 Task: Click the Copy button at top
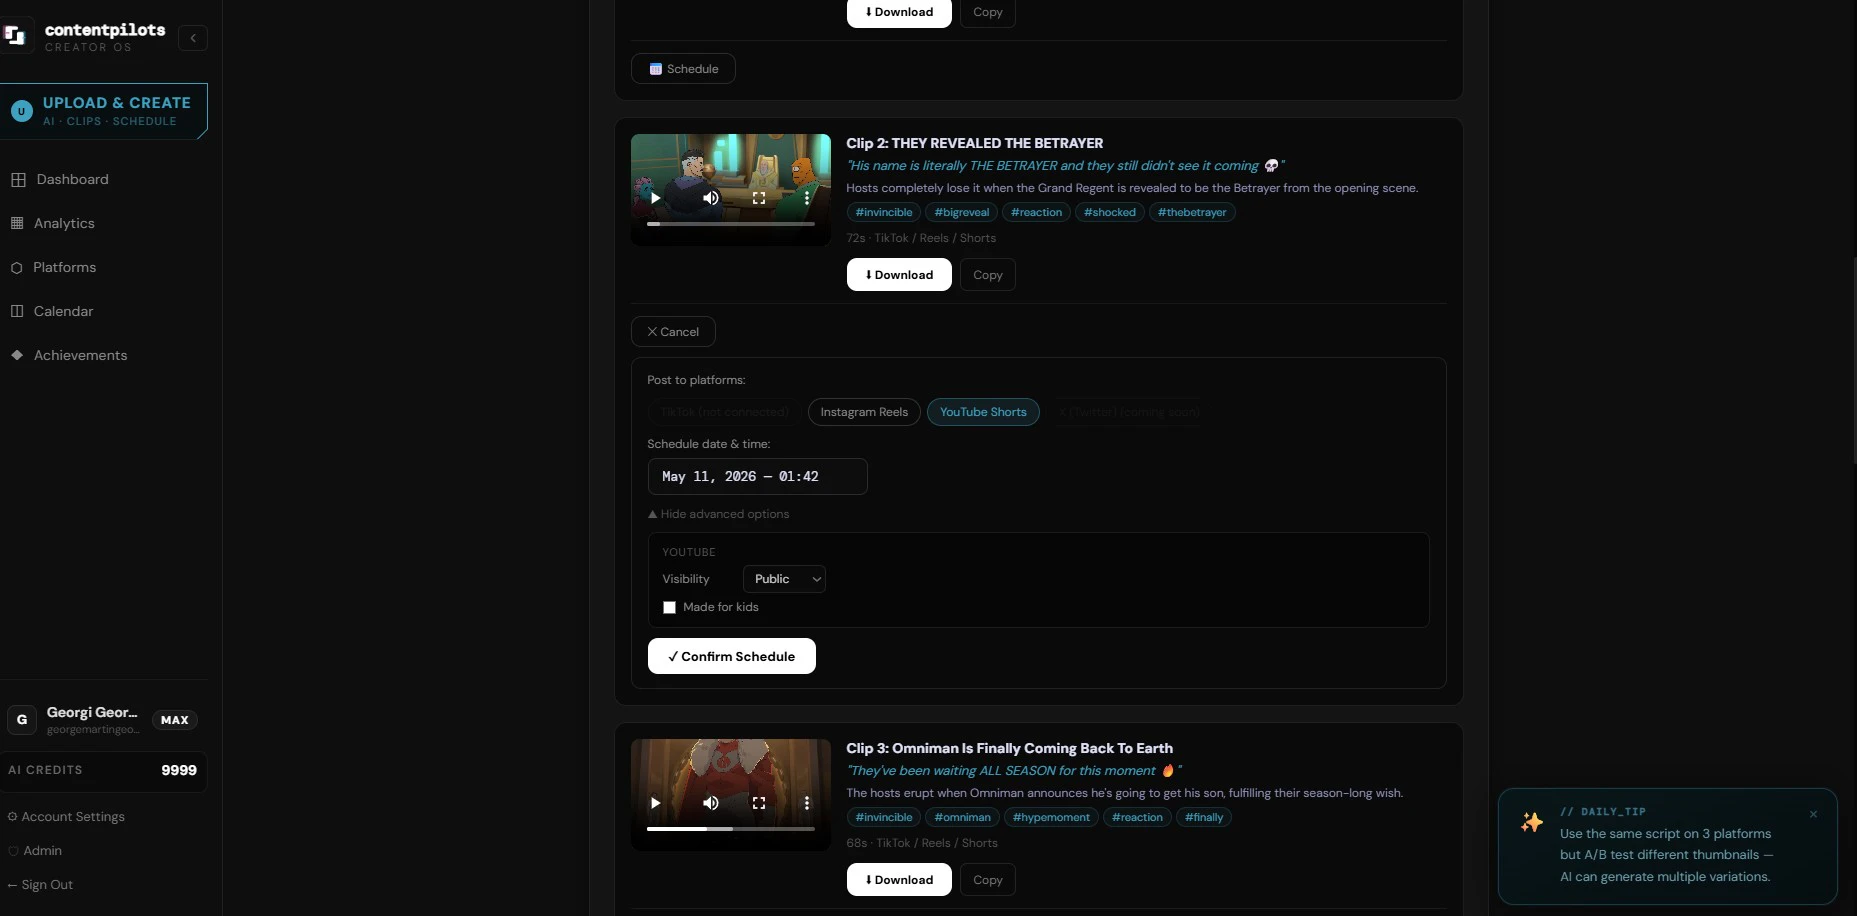(988, 13)
